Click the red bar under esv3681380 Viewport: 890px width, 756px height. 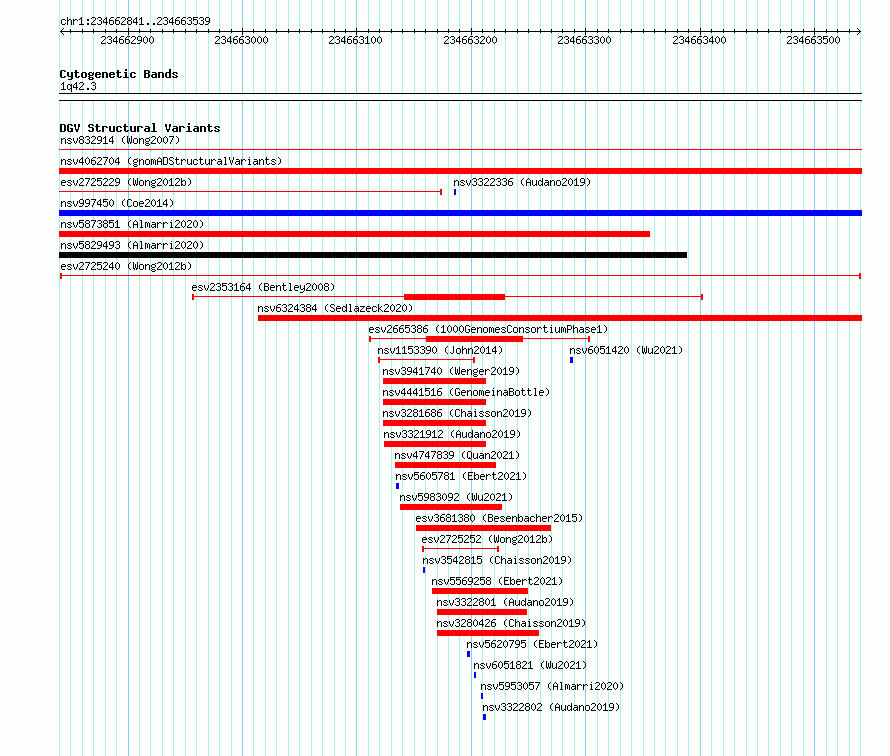[x=484, y=528]
